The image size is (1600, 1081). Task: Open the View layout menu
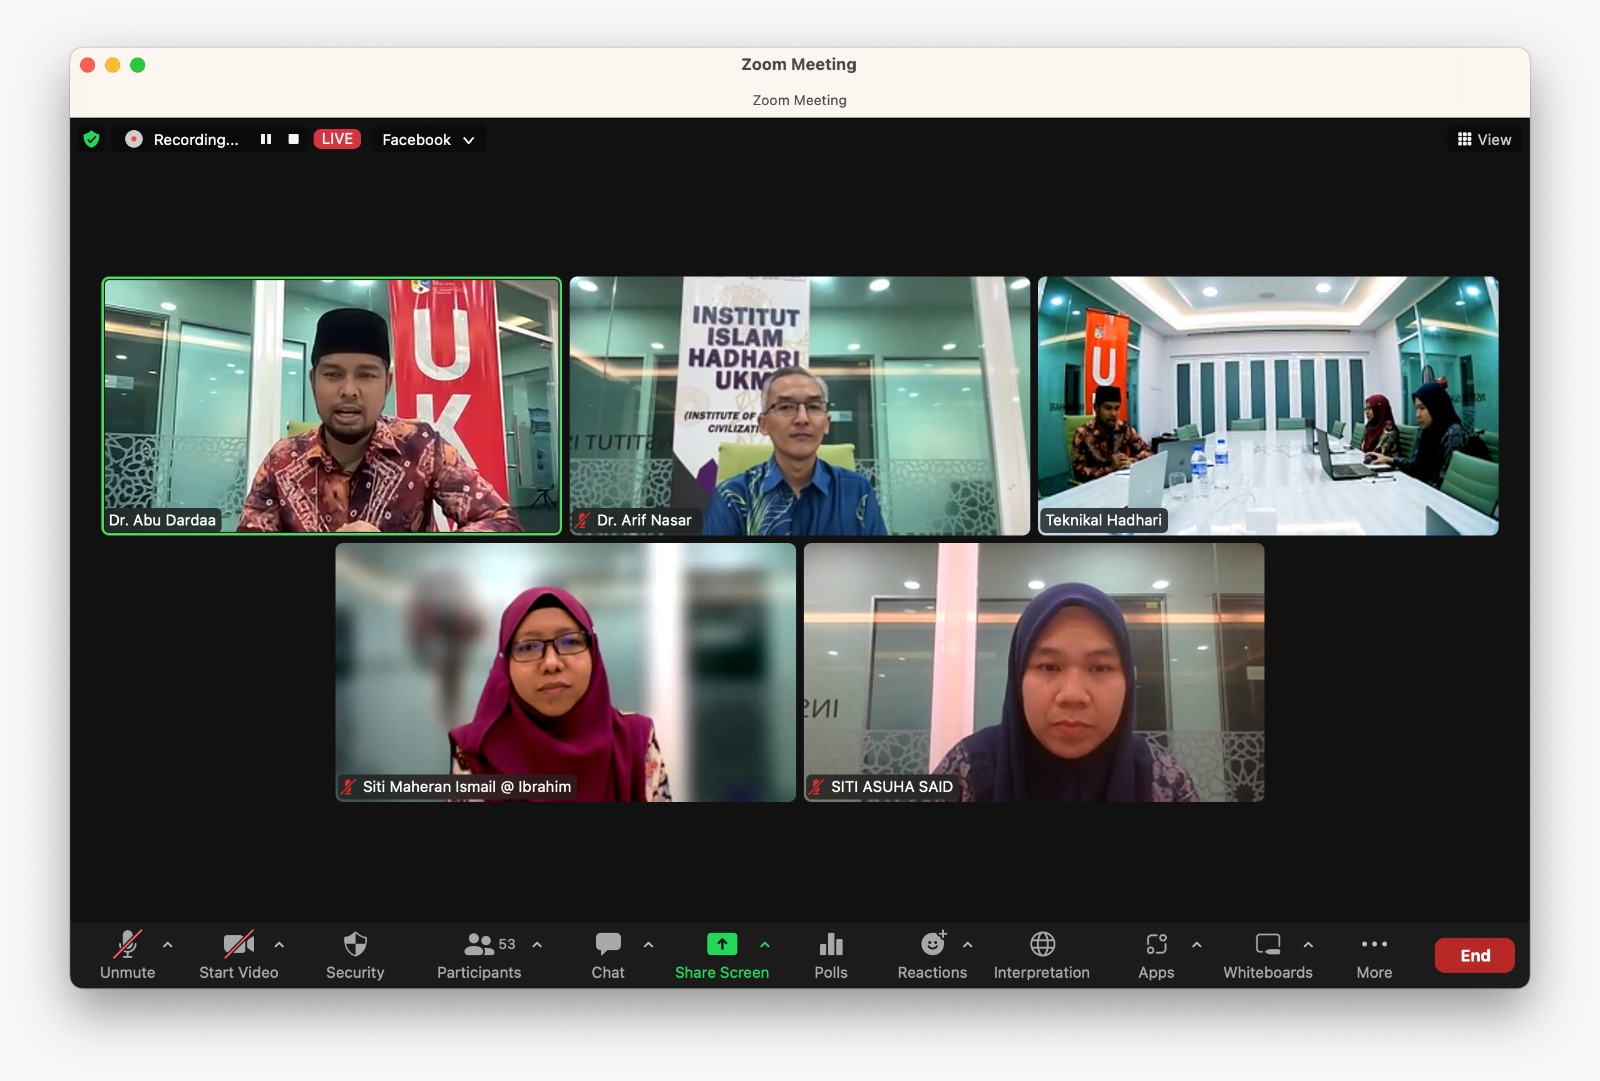(x=1484, y=140)
